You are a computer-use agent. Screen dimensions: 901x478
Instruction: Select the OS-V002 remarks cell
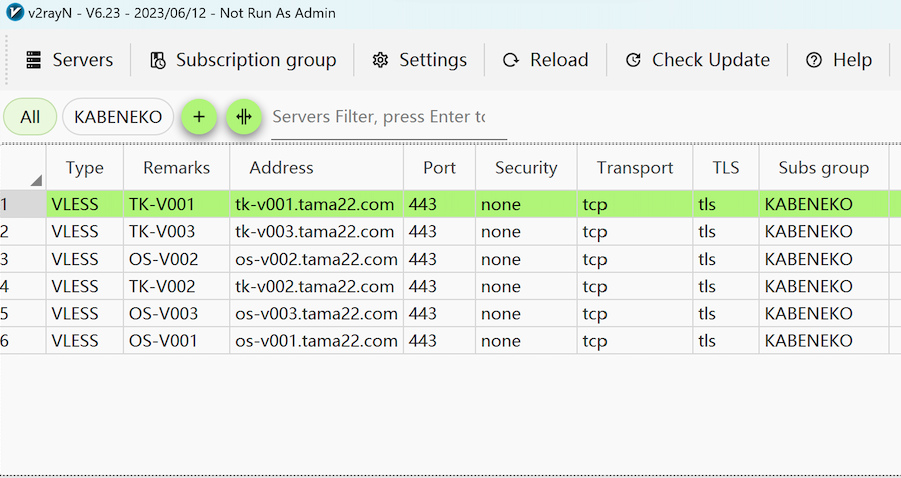pos(176,259)
